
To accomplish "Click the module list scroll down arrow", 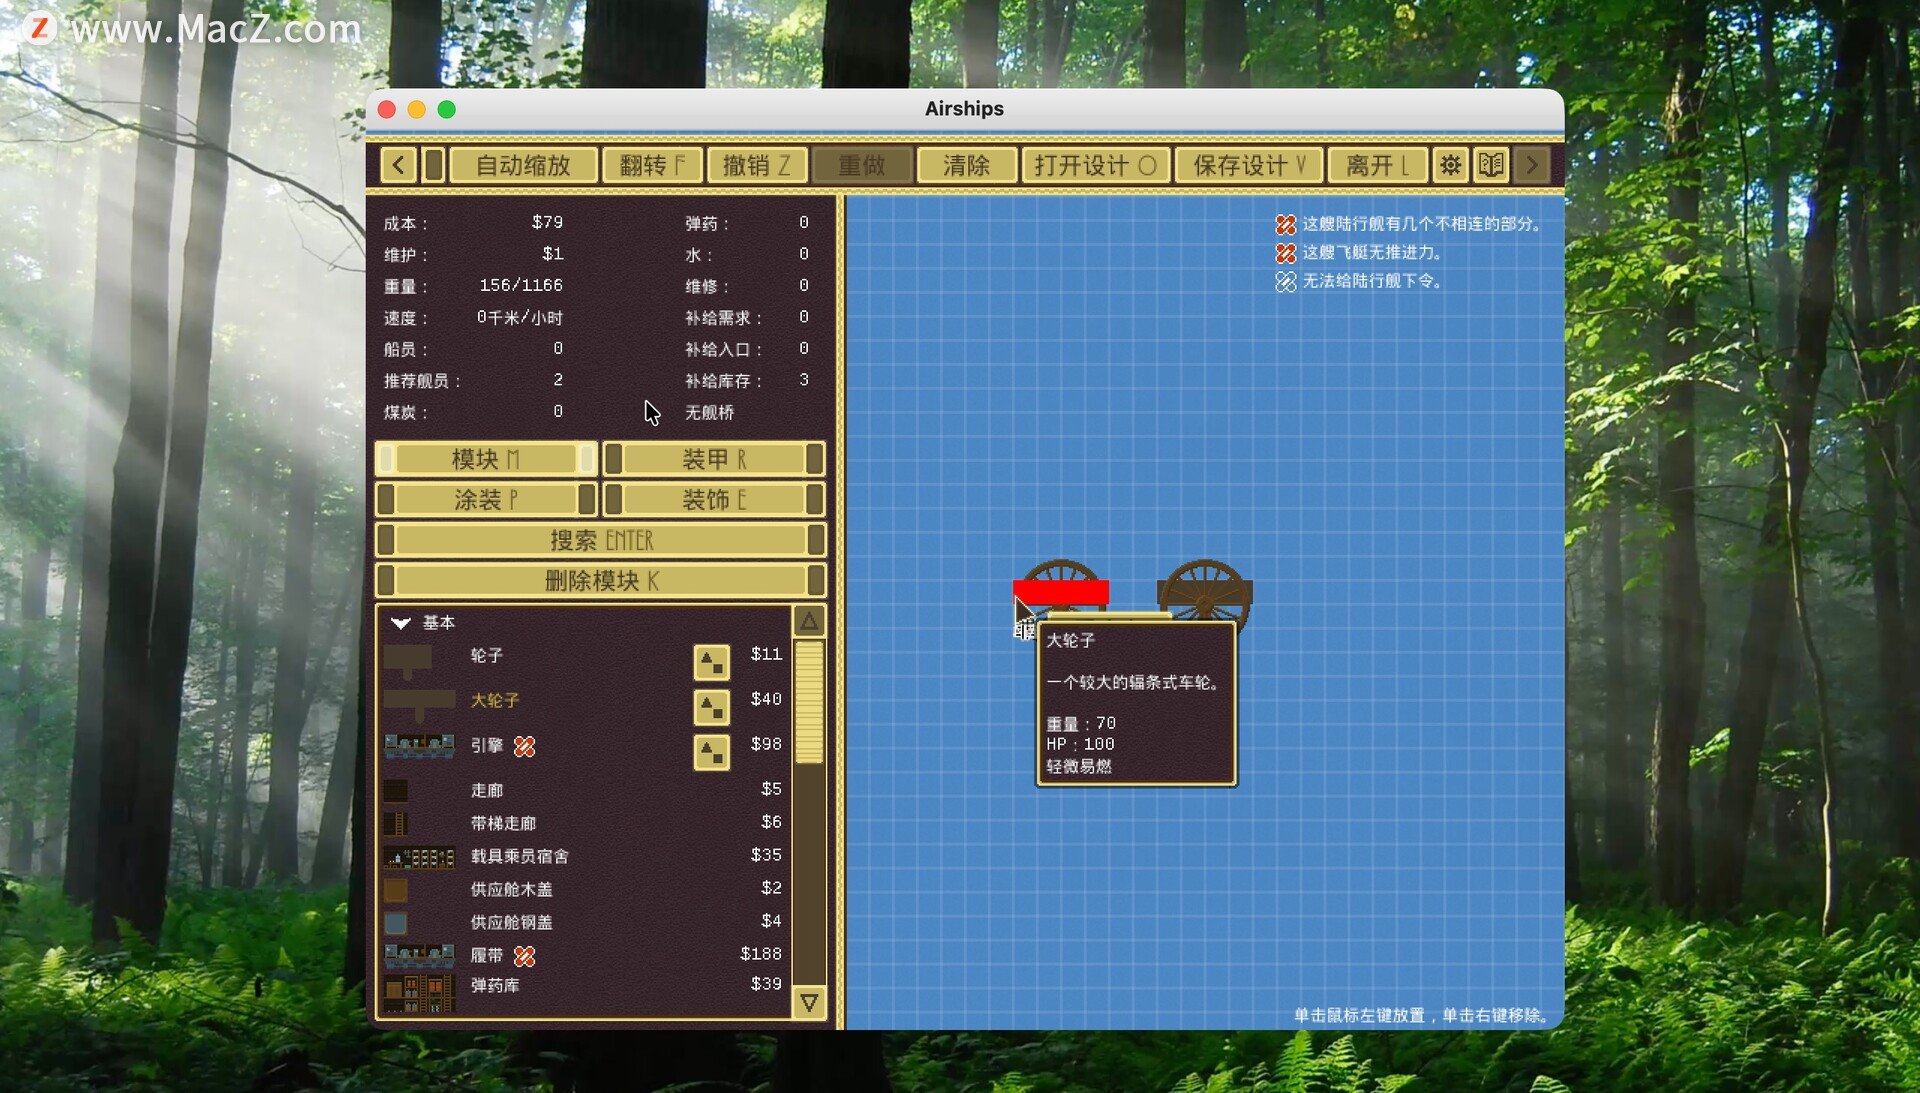I will pos(809,1002).
